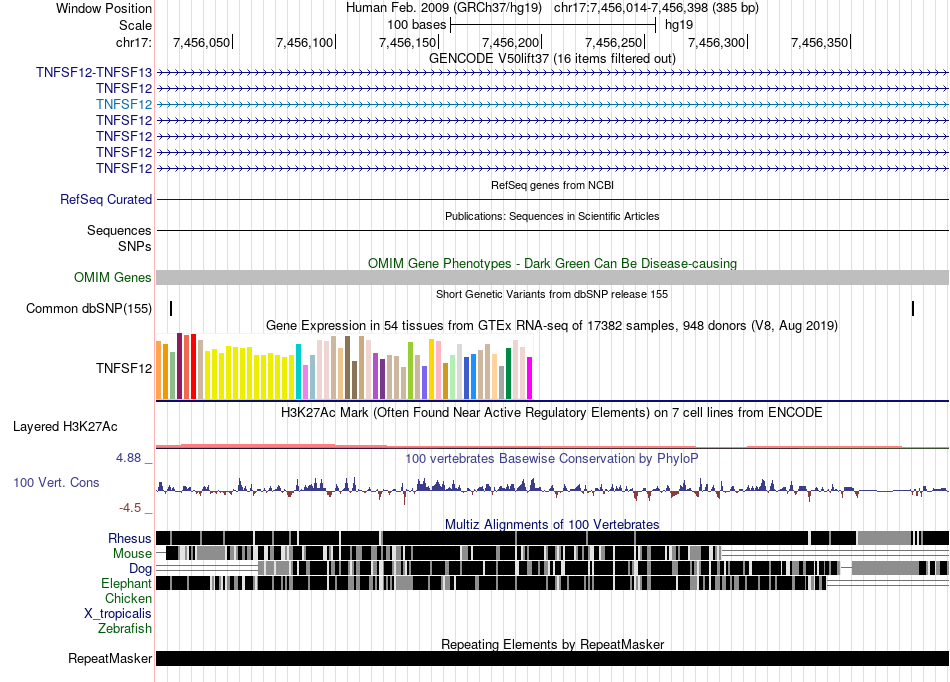Image resolution: width=950 pixels, height=682 pixels.
Task: Select the Rhesus alignment row label
Action: click(130, 538)
